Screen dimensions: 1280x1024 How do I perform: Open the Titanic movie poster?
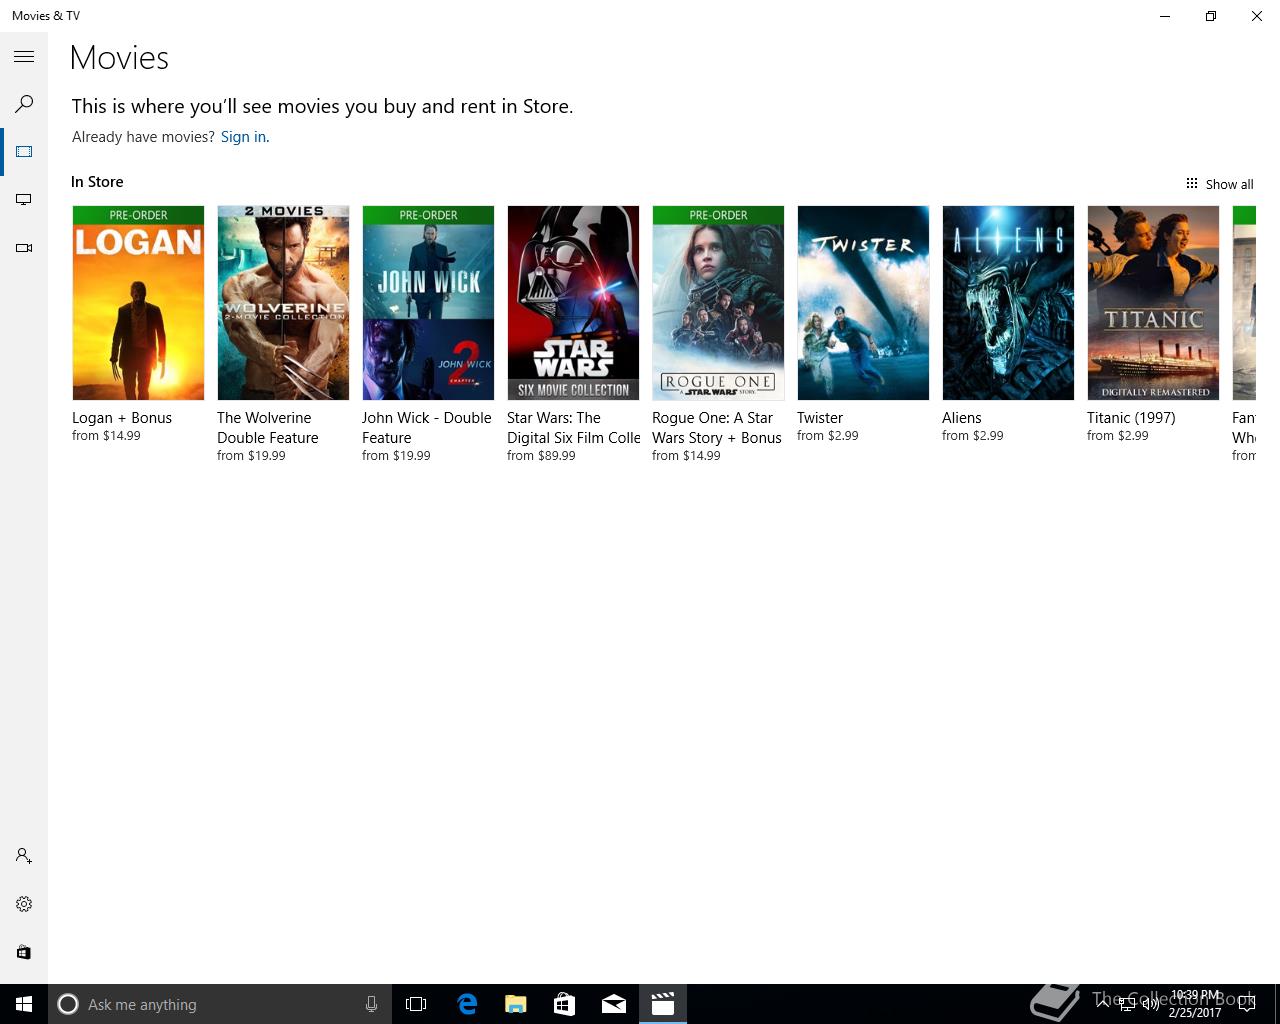tap(1153, 303)
